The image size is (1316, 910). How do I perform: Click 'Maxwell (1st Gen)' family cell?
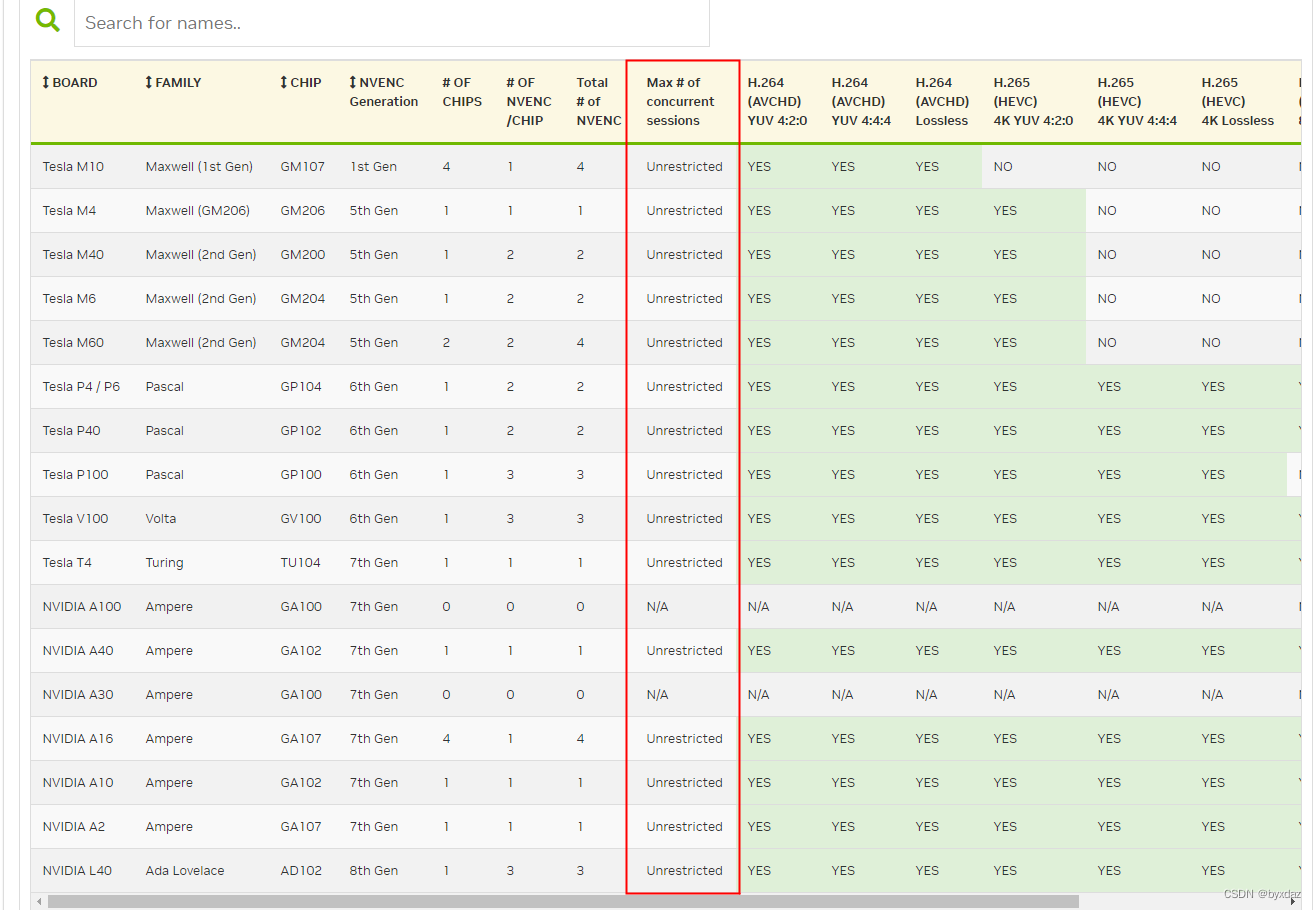click(199, 167)
